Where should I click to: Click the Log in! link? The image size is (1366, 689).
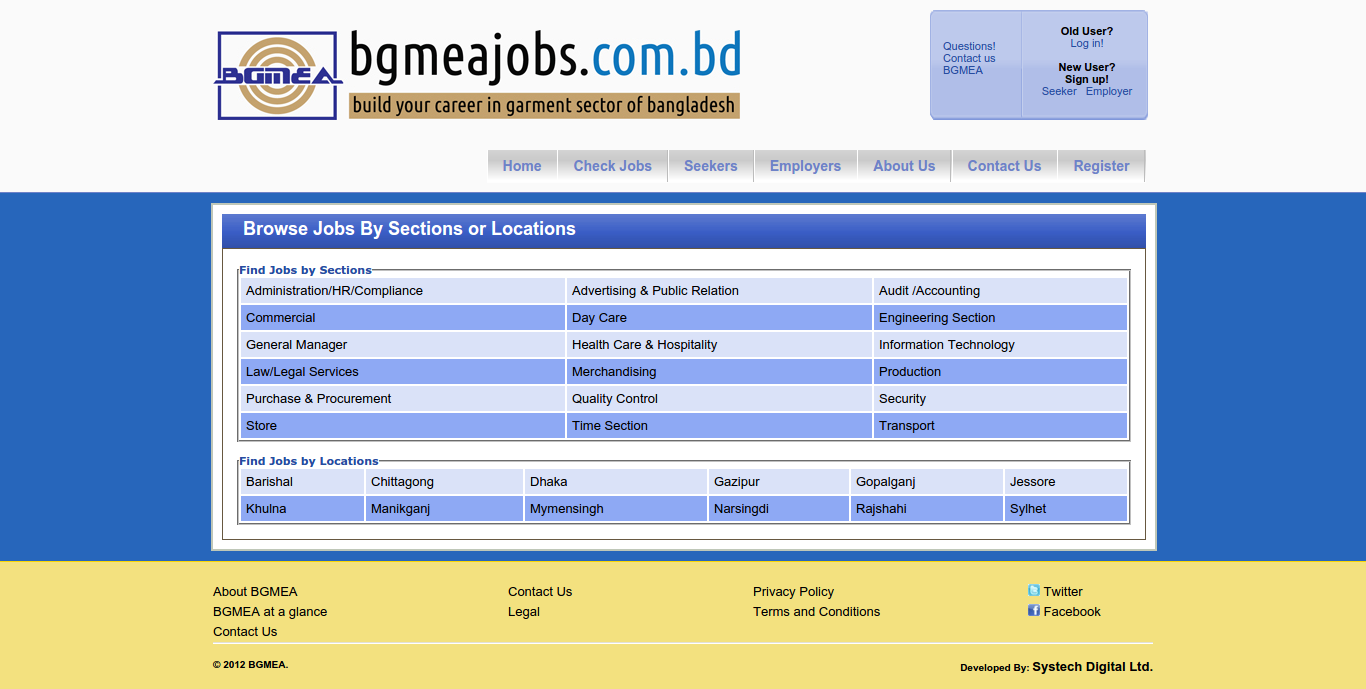click(x=1087, y=44)
